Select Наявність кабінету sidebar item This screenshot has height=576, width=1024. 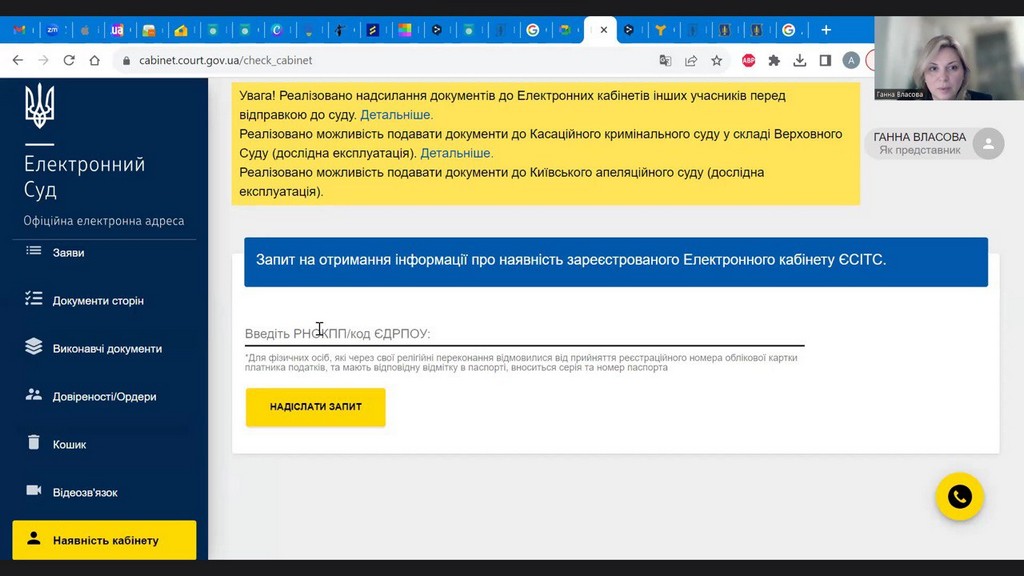104,540
